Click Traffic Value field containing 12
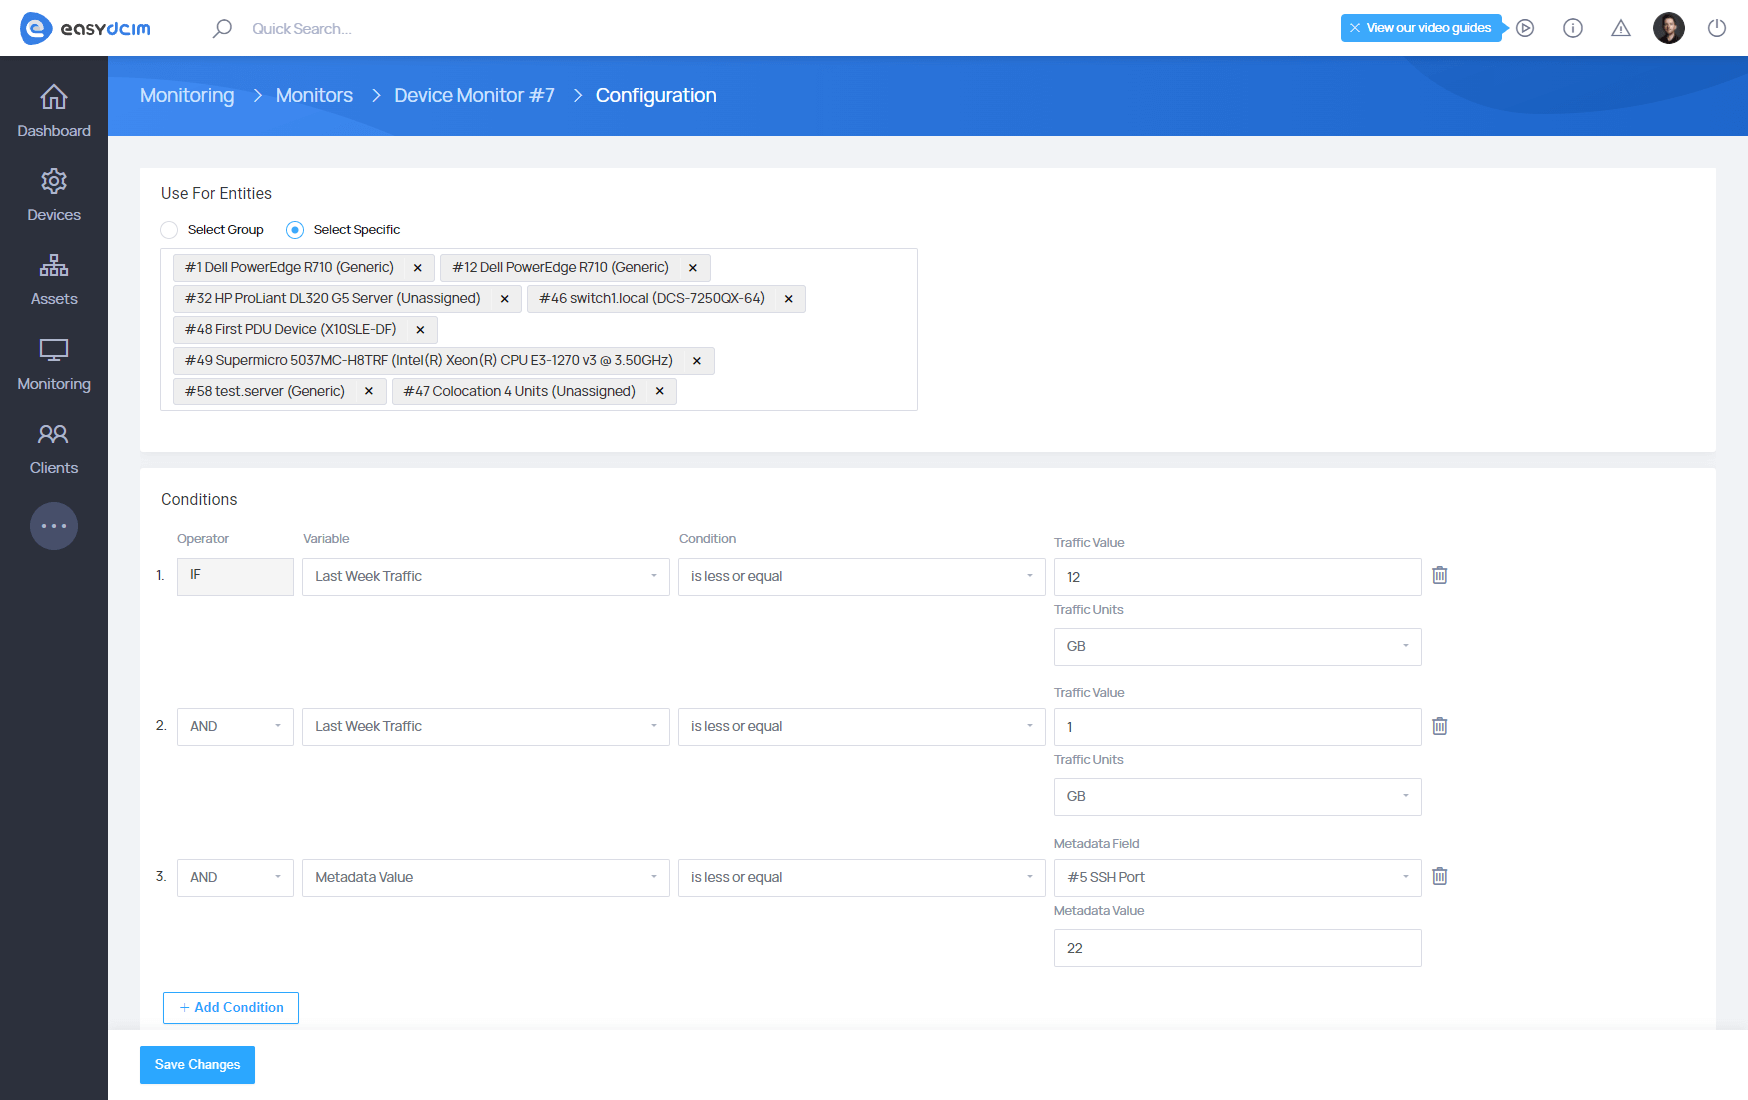 click(x=1238, y=577)
